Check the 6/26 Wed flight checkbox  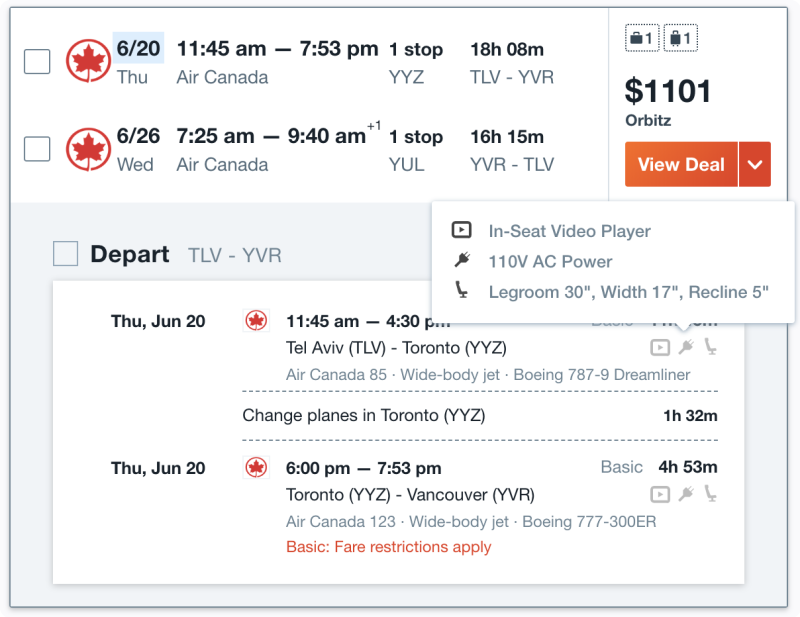pos(37,149)
